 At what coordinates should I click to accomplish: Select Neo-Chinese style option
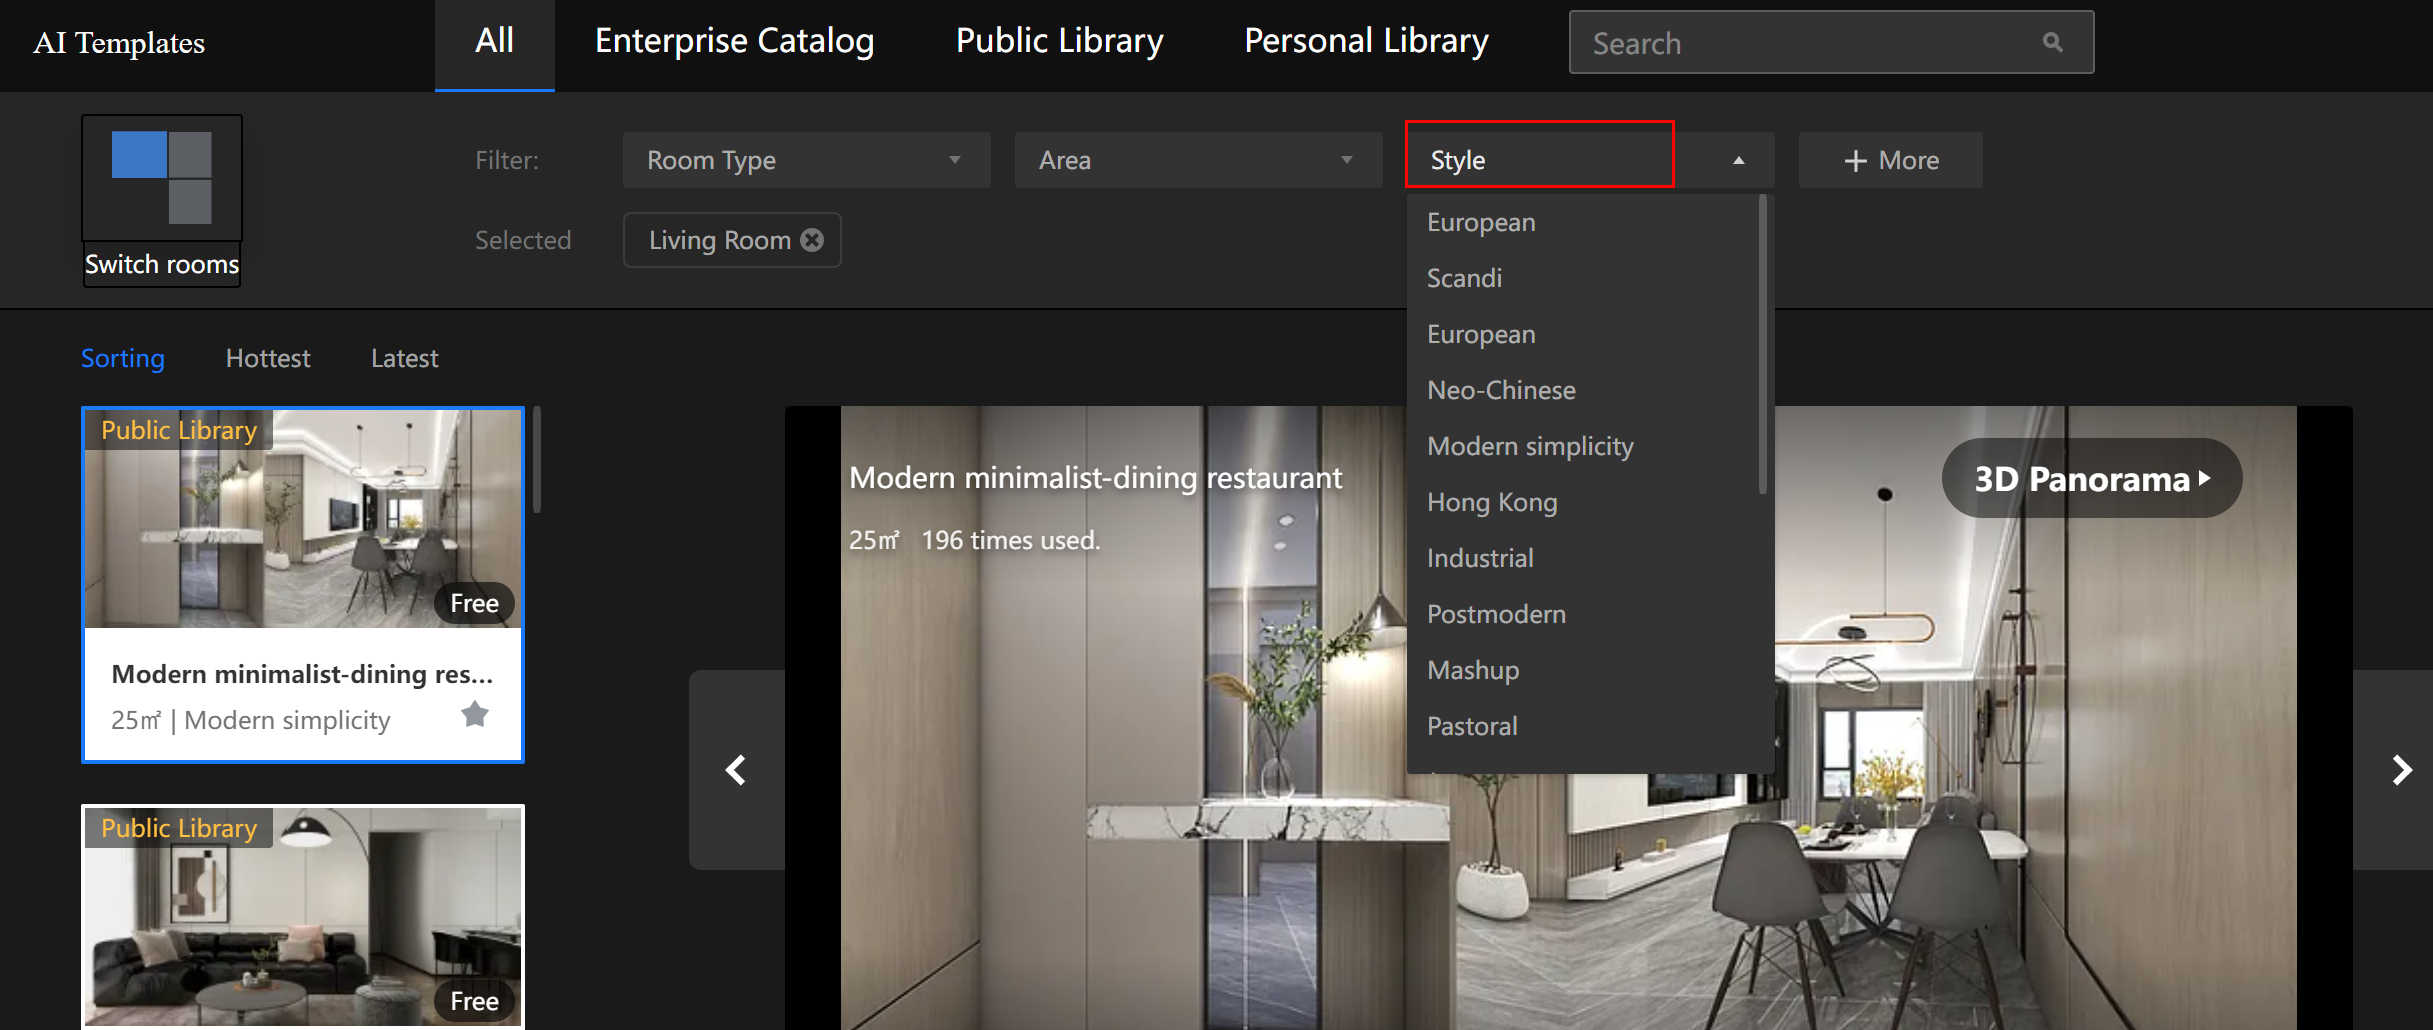point(1582,390)
